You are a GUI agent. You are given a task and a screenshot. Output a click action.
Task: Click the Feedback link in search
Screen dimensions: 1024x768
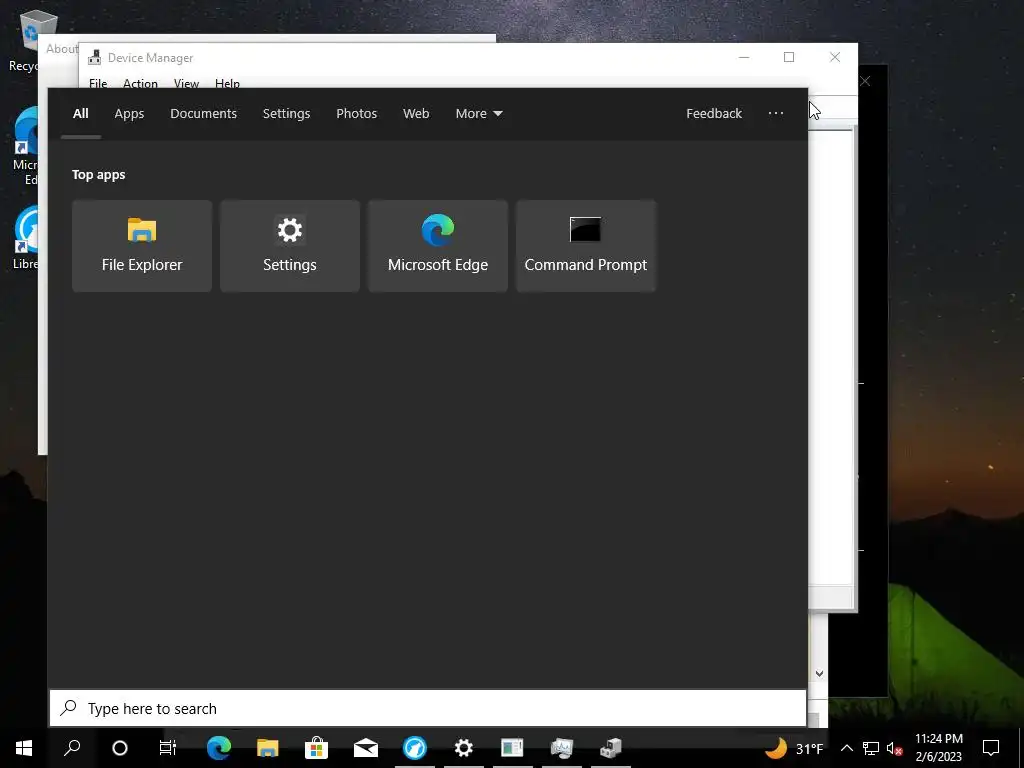[714, 114]
